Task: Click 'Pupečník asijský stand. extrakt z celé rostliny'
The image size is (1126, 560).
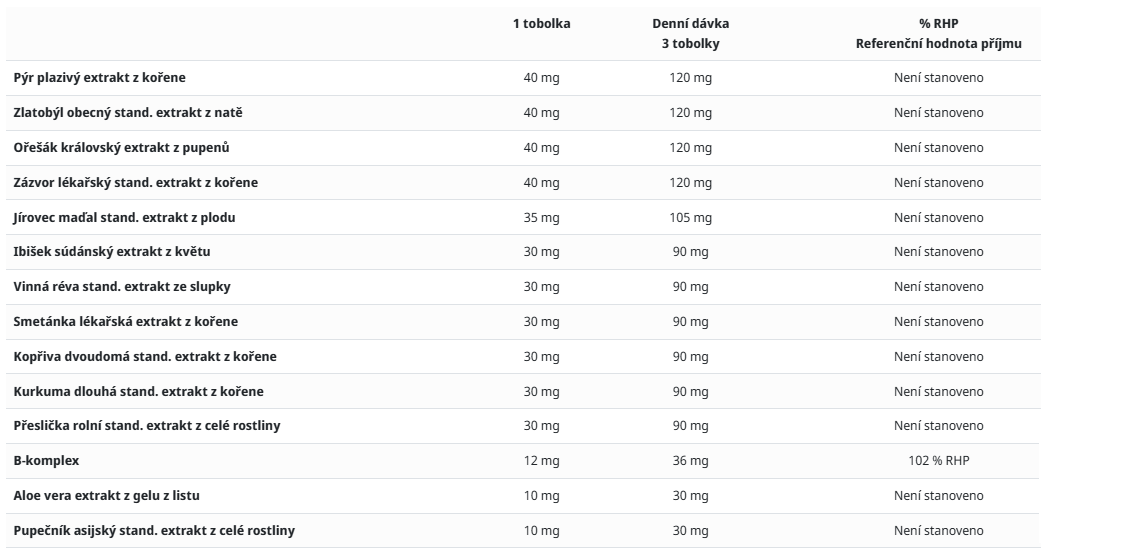Action: click(x=154, y=531)
